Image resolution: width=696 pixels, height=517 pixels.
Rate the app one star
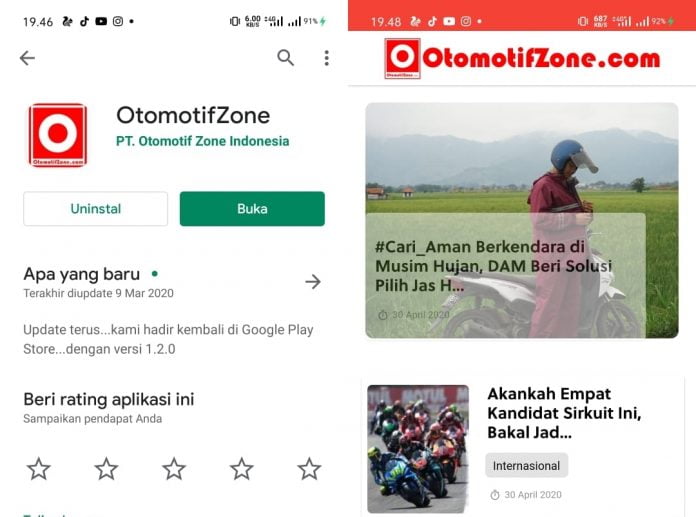(39, 469)
